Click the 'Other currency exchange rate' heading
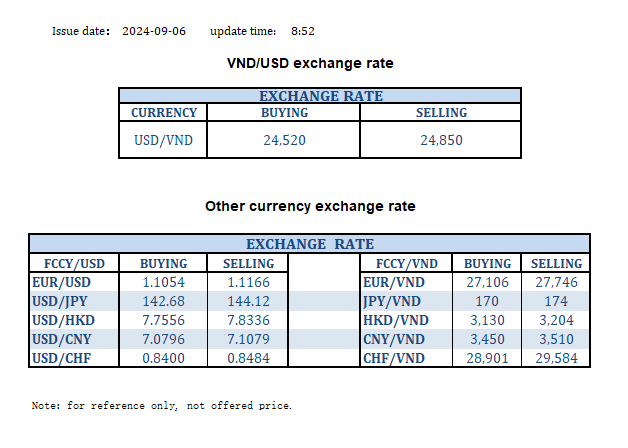The image size is (628, 448). pyautogui.click(x=310, y=206)
